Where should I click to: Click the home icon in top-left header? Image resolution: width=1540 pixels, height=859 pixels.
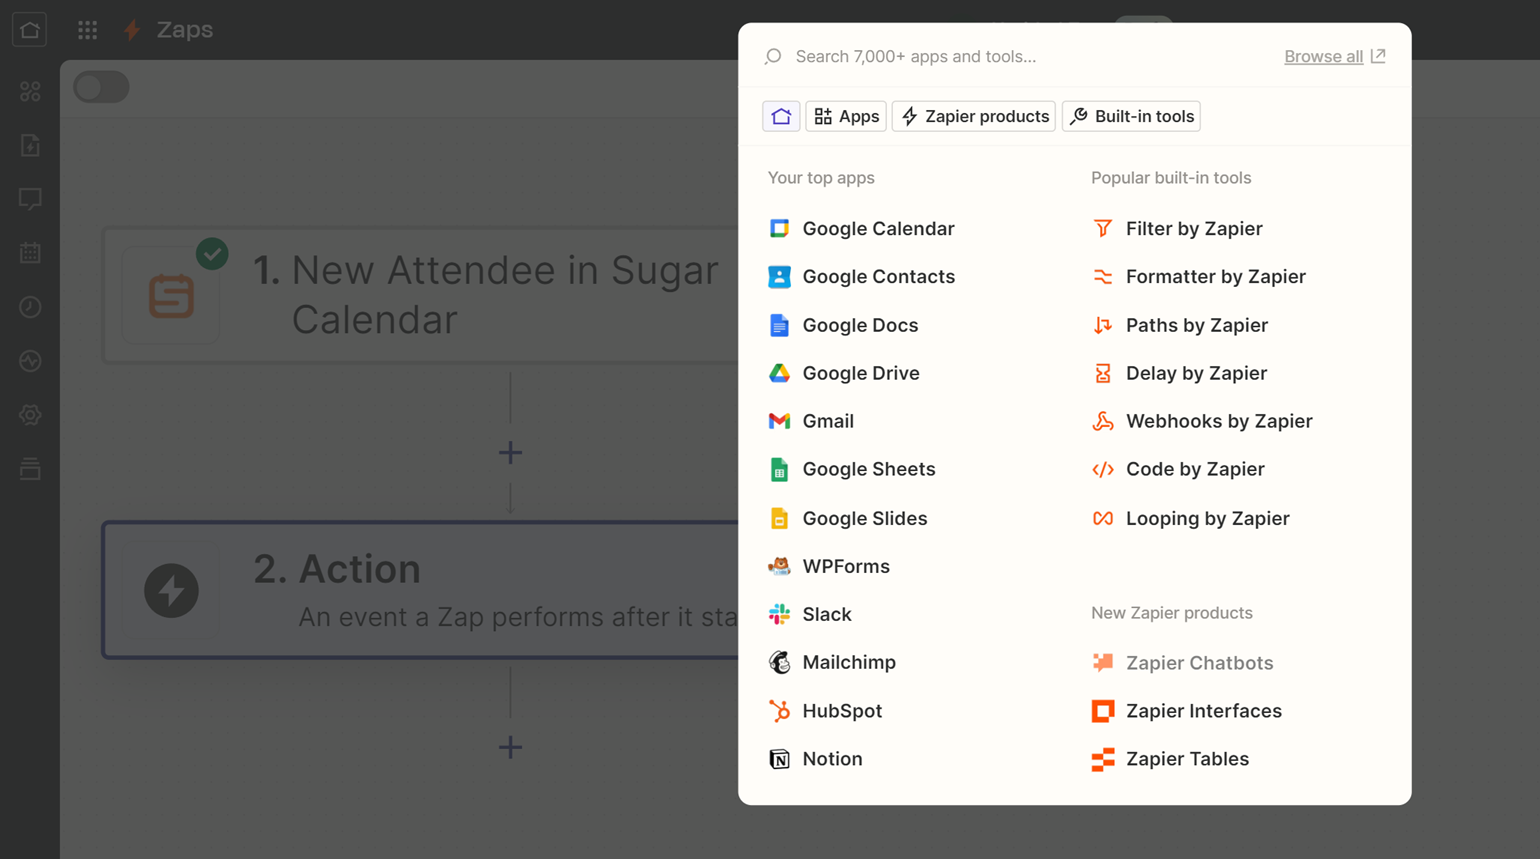[30, 29]
